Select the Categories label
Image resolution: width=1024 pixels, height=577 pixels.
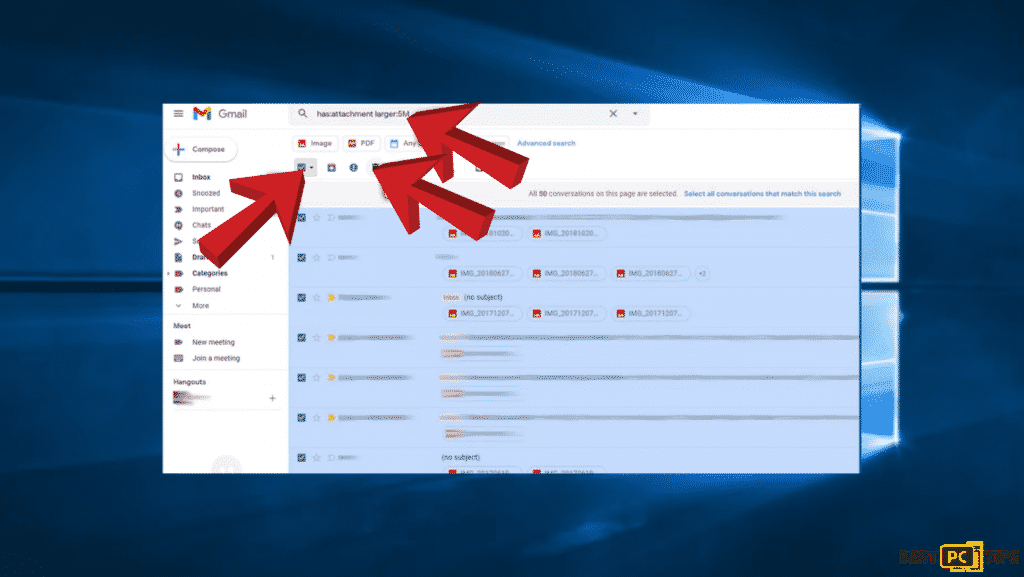(210, 273)
